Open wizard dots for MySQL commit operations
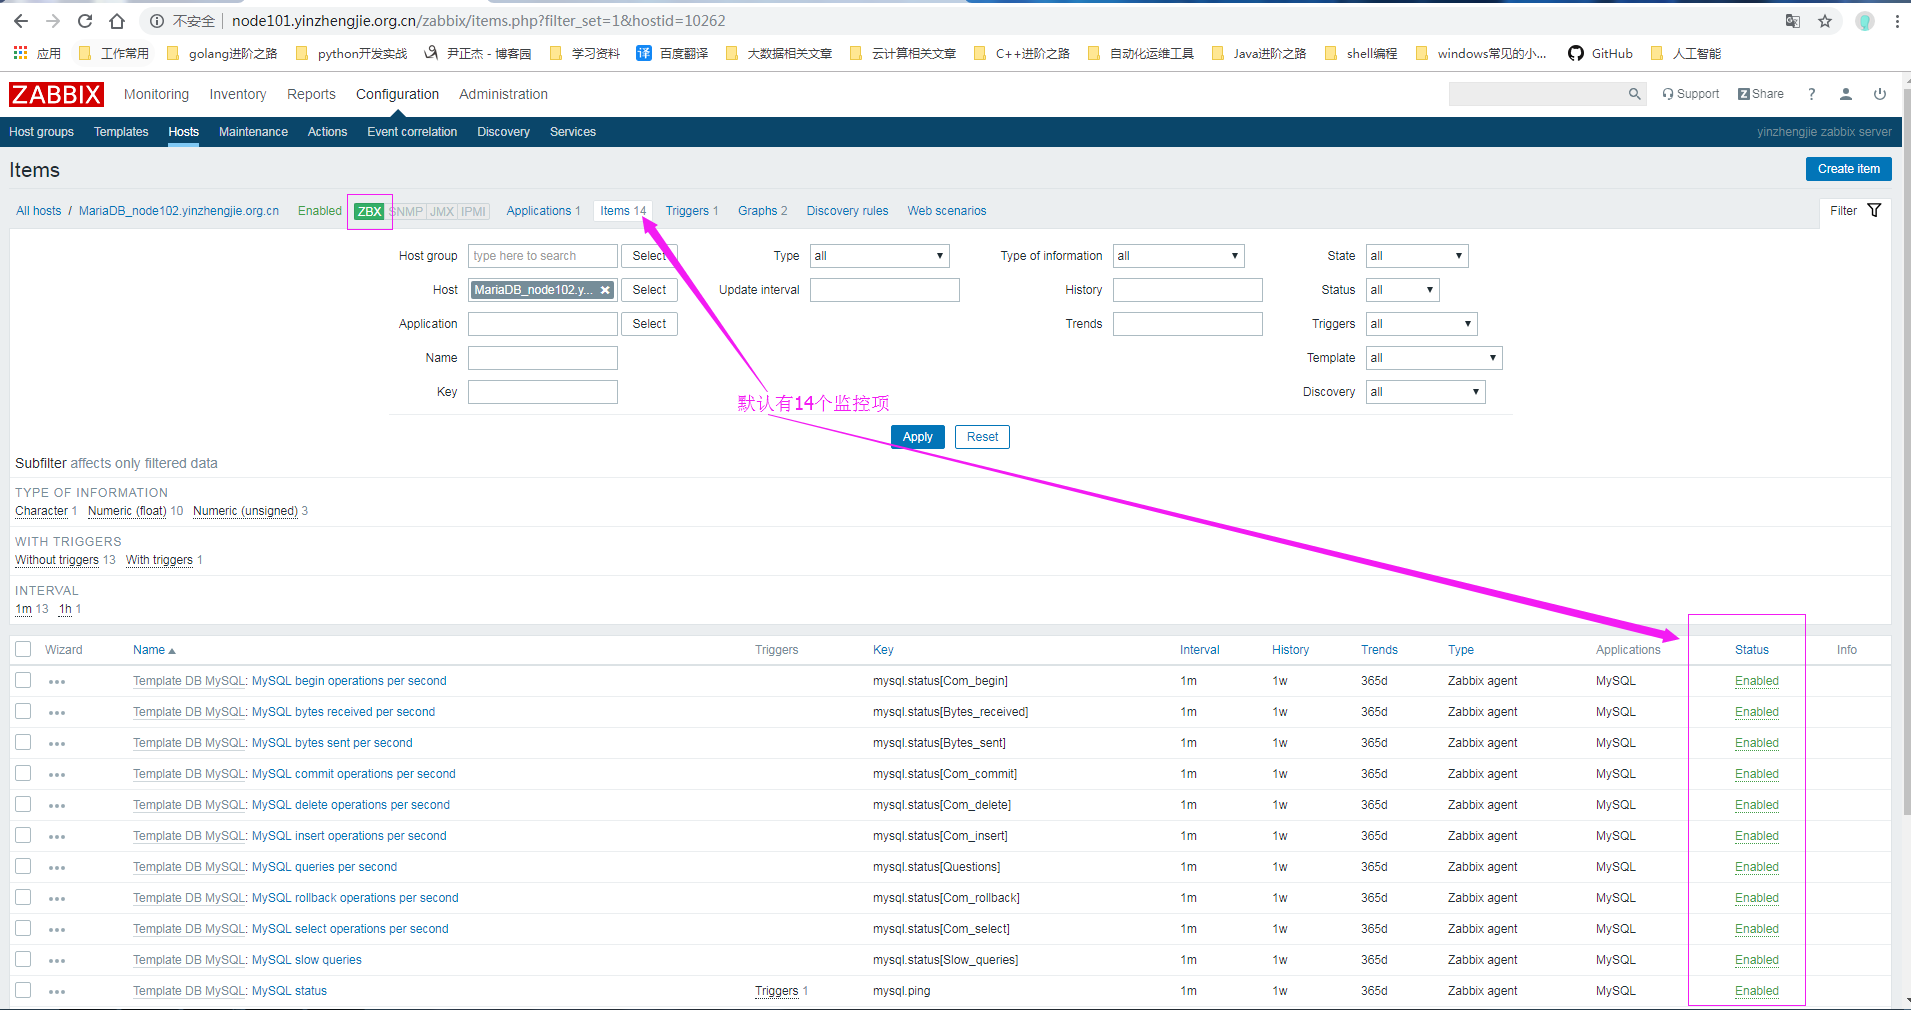This screenshot has height=1010, width=1911. [x=57, y=775]
